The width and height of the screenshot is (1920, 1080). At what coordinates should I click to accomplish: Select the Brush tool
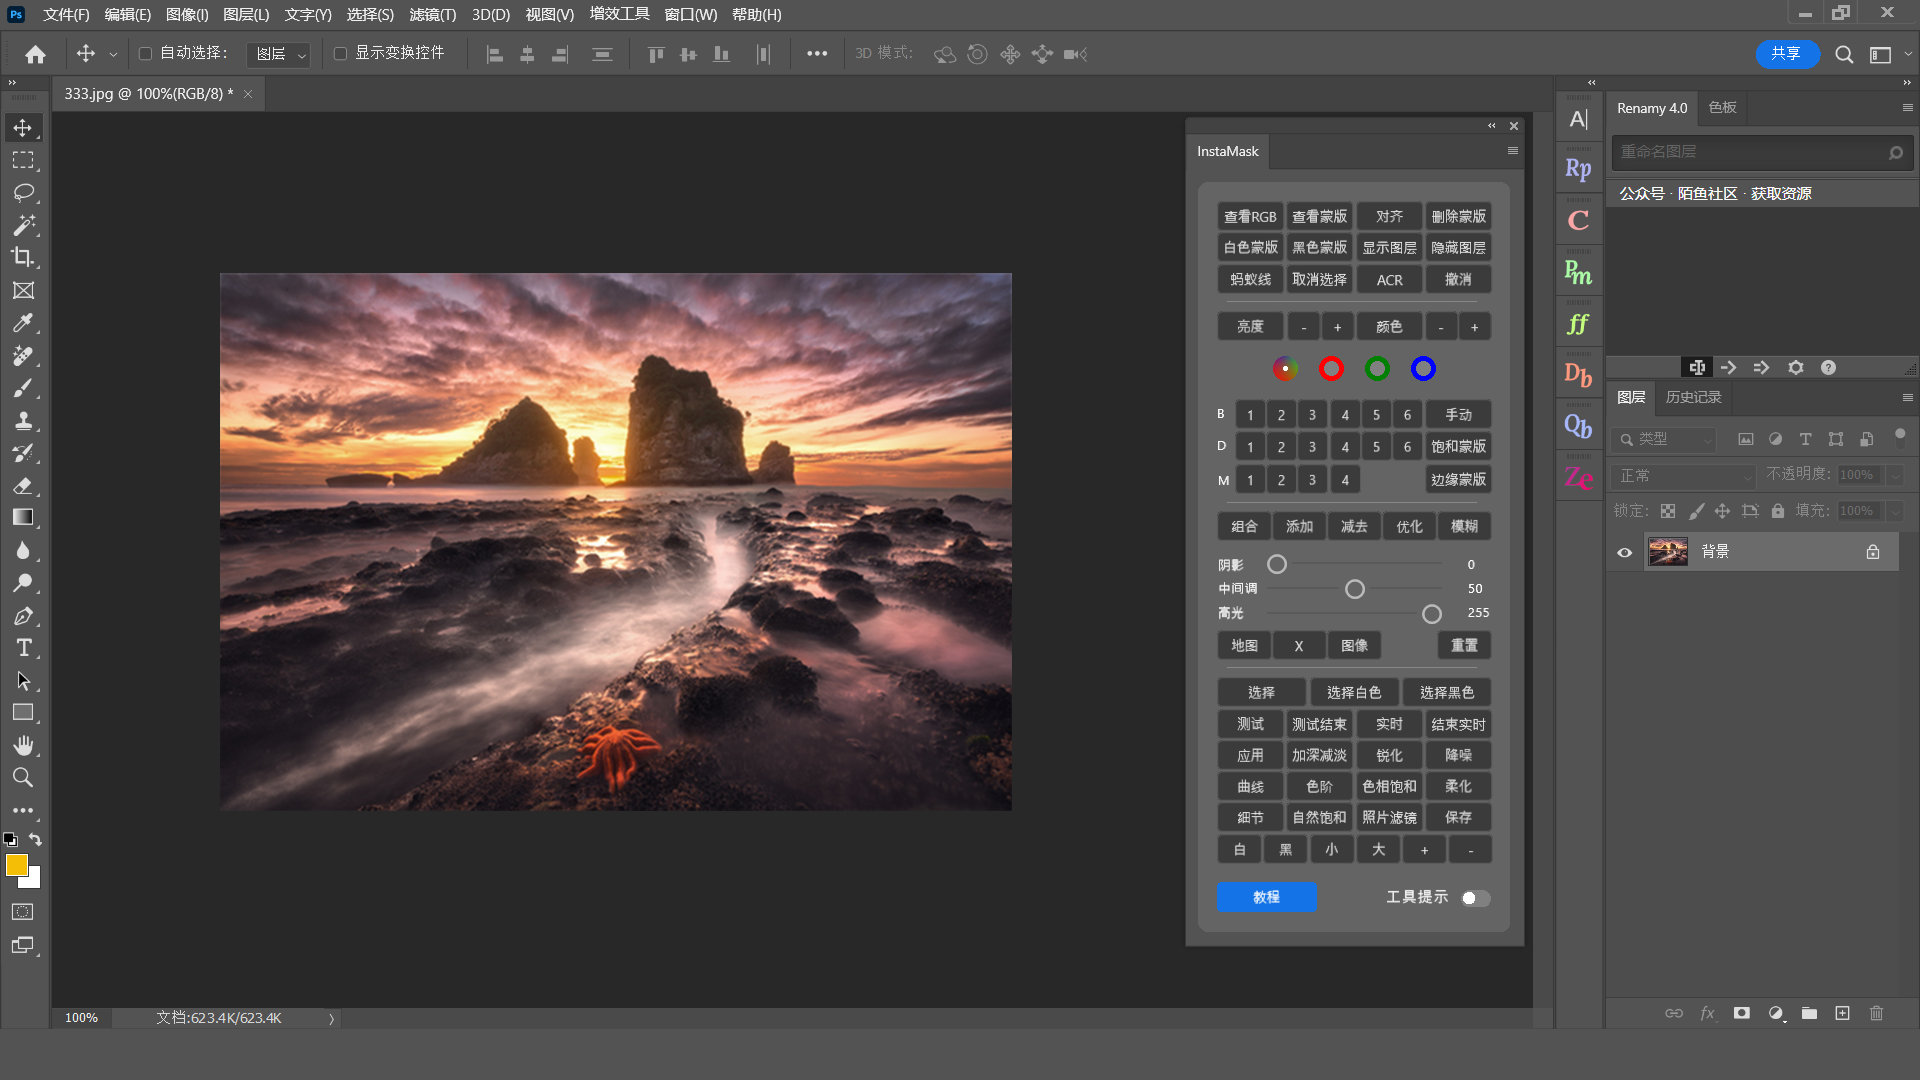coord(23,388)
